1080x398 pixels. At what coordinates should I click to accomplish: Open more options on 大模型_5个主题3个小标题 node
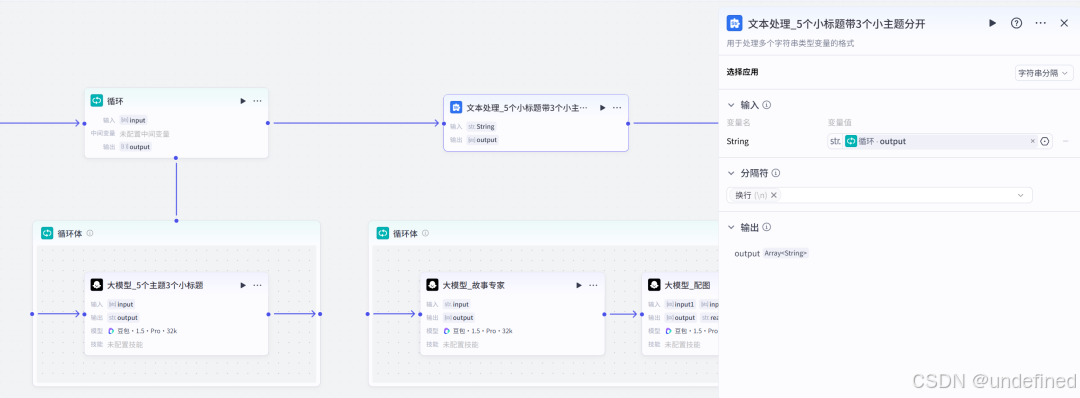pyautogui.click(x=258, y=285)
